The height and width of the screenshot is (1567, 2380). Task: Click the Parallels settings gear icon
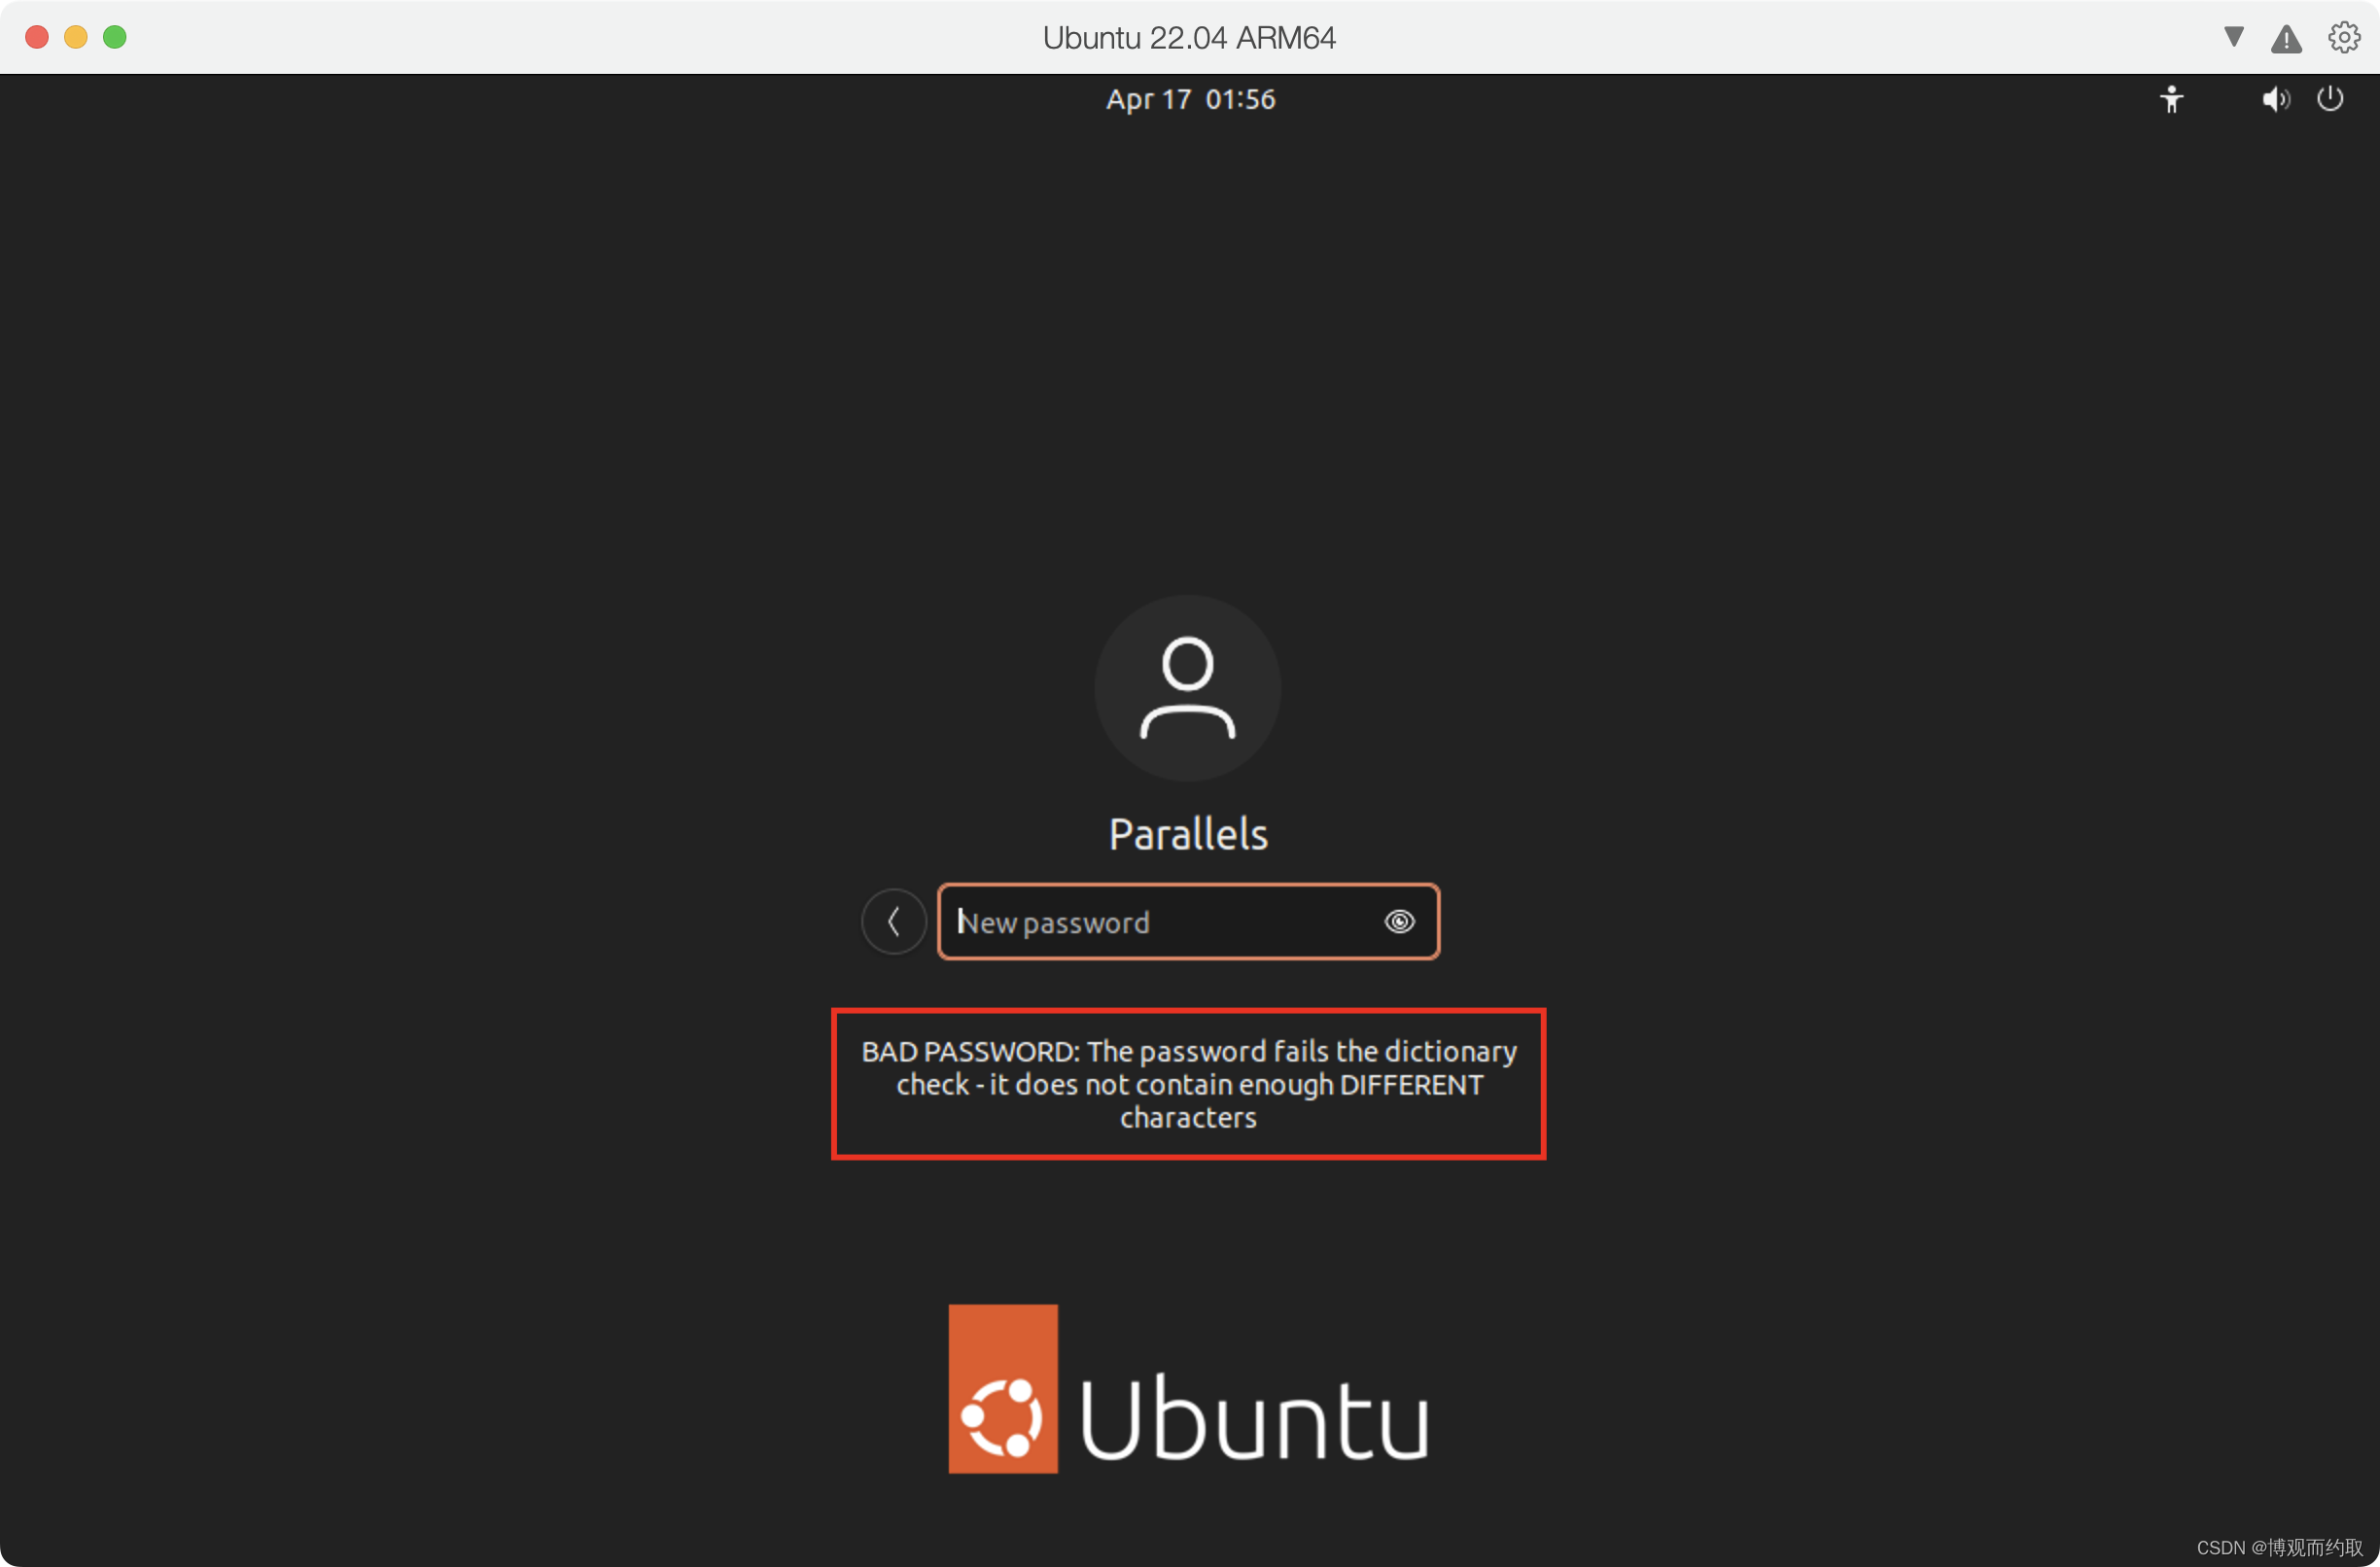[2343, 38]
